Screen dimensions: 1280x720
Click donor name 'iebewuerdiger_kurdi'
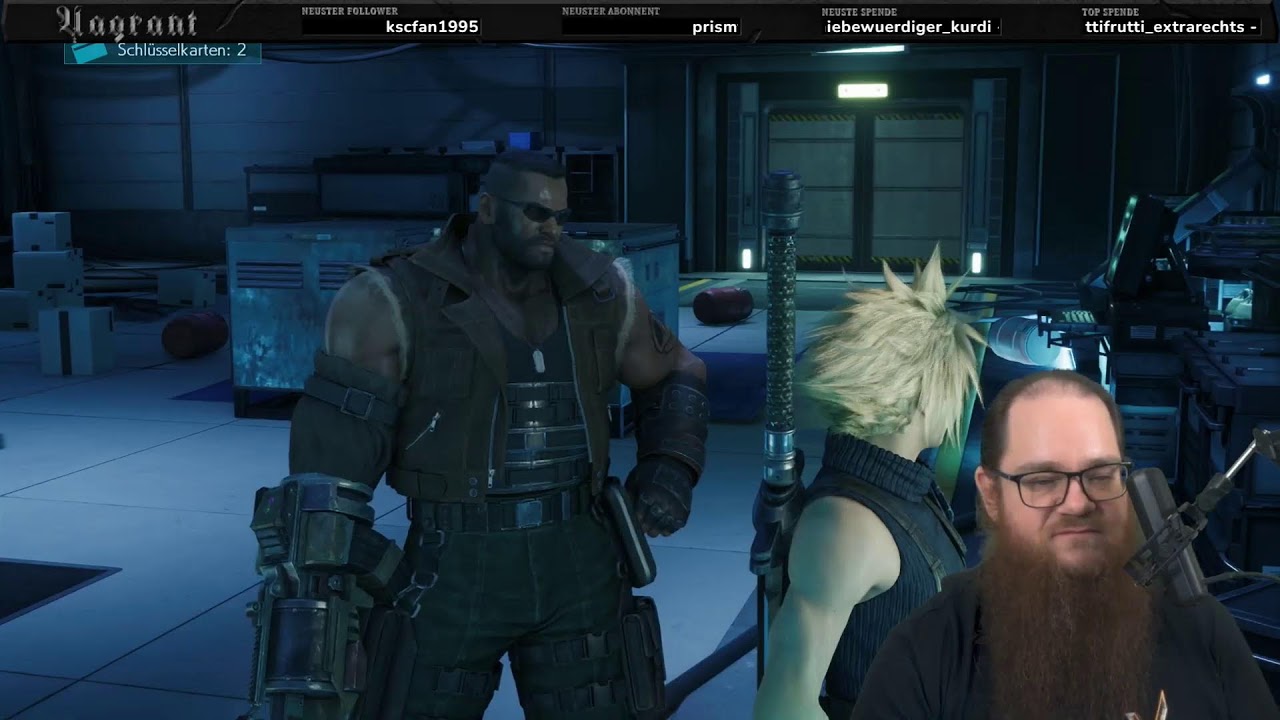coord(910,27)
